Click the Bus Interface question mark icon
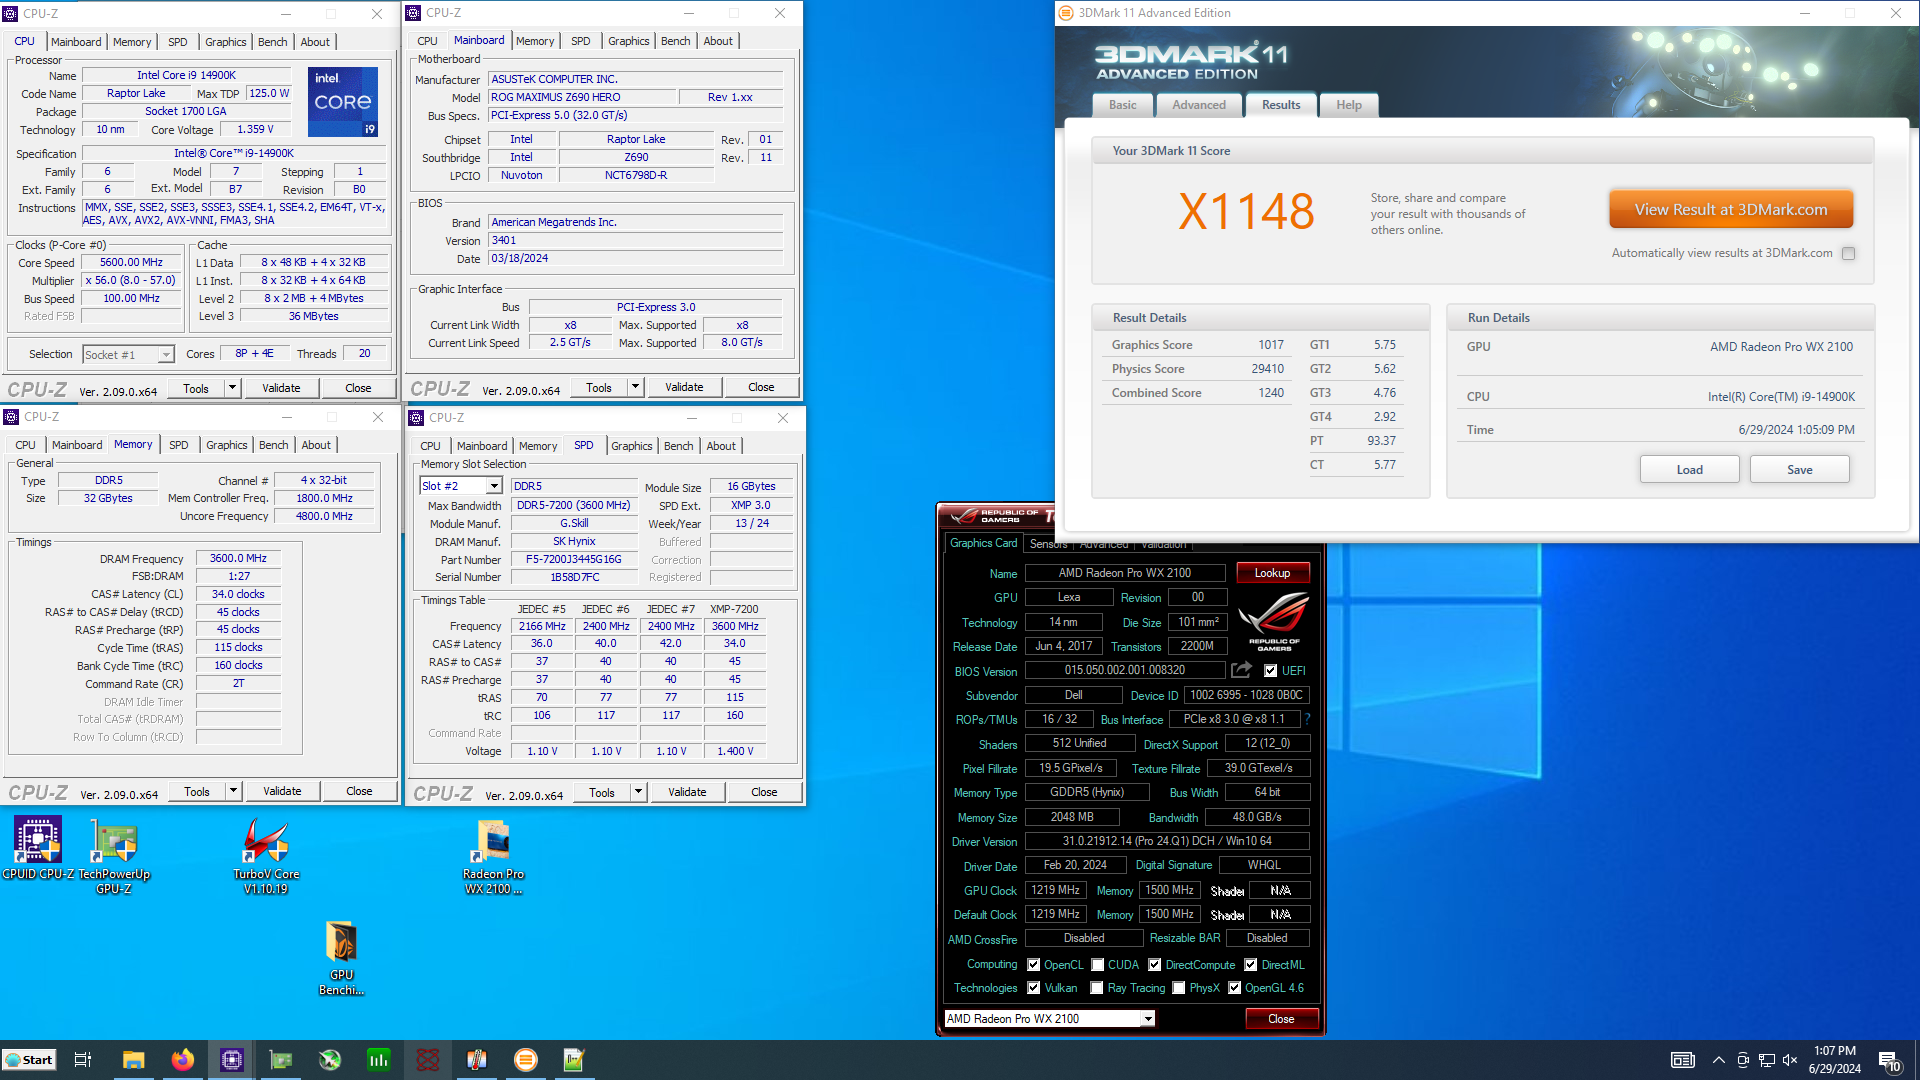The width and height of the screenshot is (1920, 1080). [x=1307, y=719]
